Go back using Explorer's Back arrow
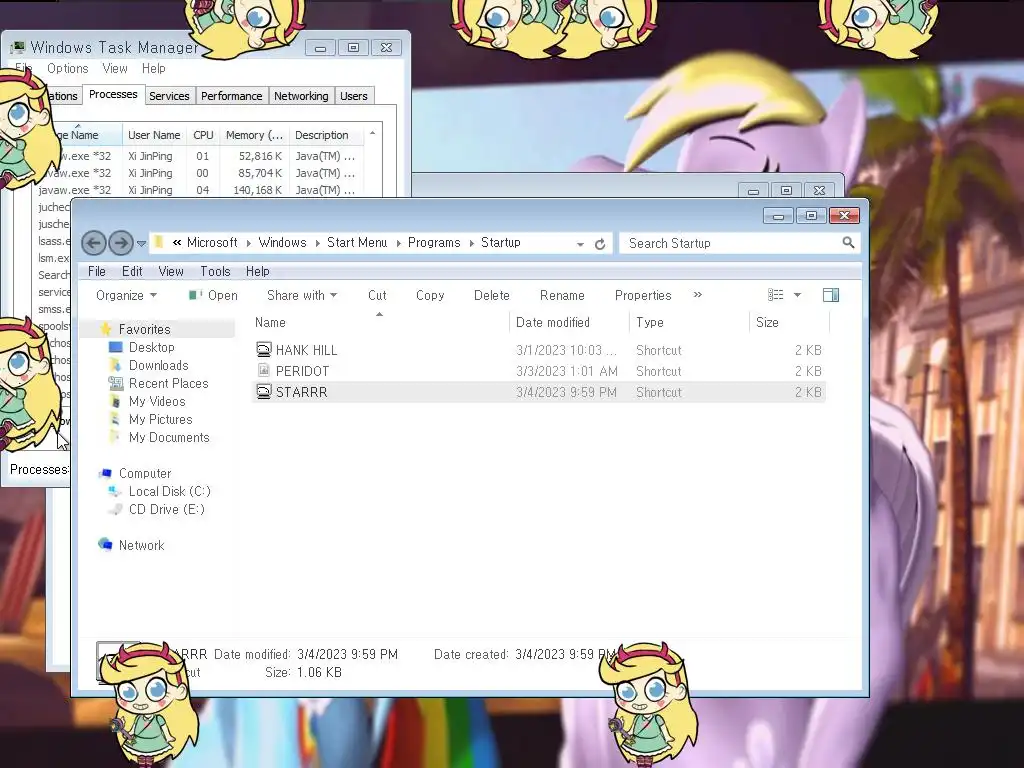The image size is (1024, 768). point(93,243)
